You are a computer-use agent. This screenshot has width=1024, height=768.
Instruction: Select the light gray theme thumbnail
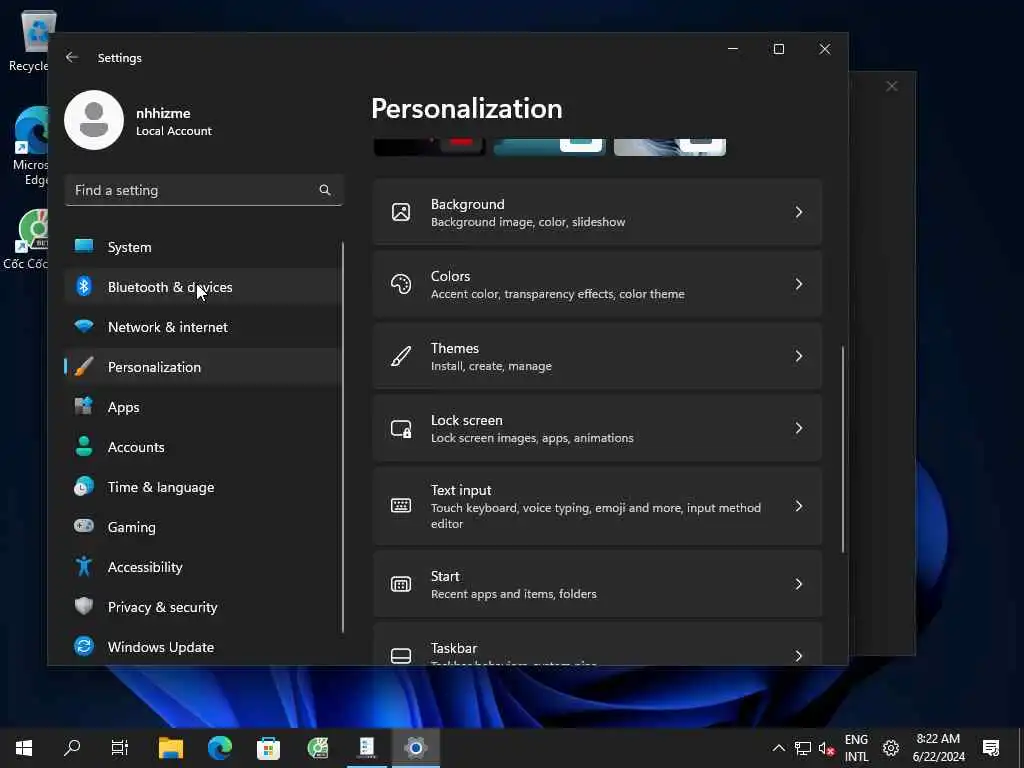[669, 147]
